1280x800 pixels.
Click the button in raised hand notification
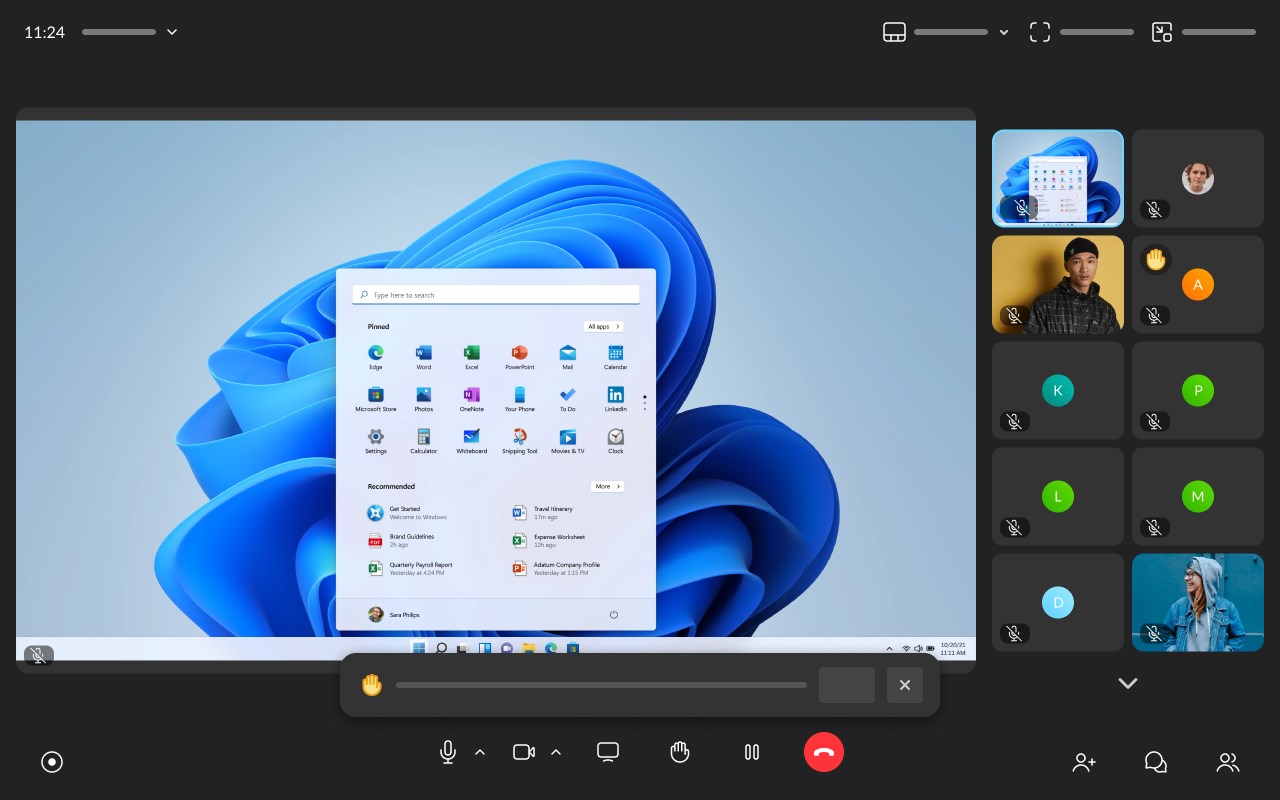(x=847, y=685)
